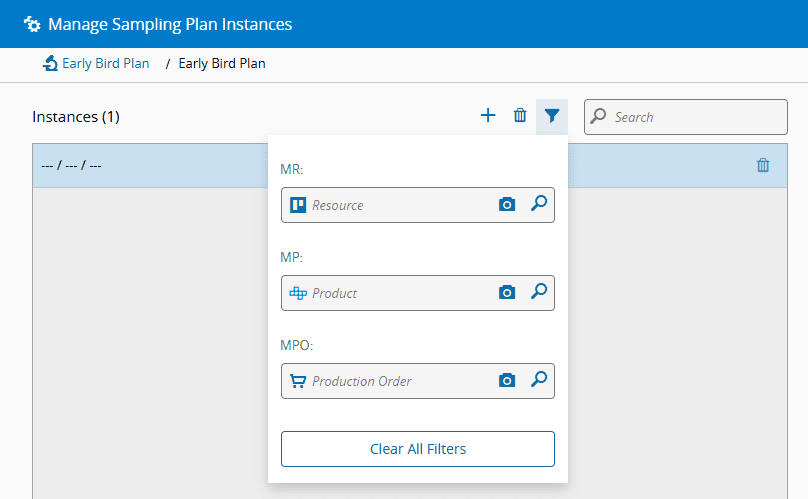Click the add instance plus icon

point(488,116)
